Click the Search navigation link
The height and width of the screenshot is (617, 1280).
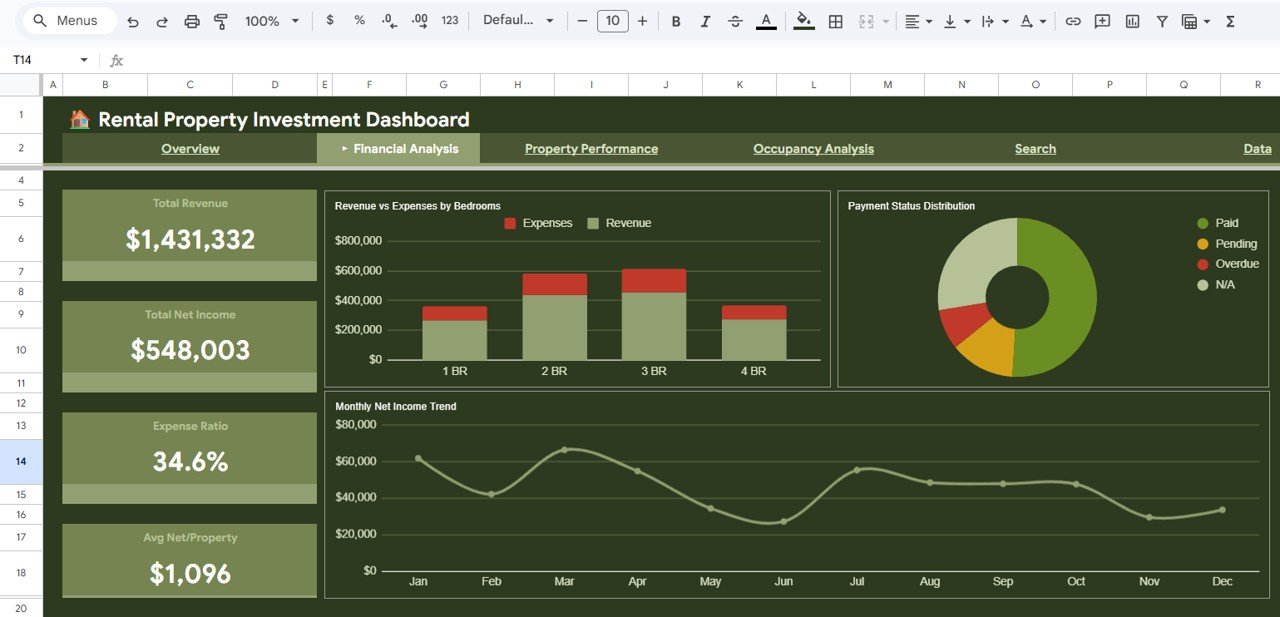(x=1035, y=148)
